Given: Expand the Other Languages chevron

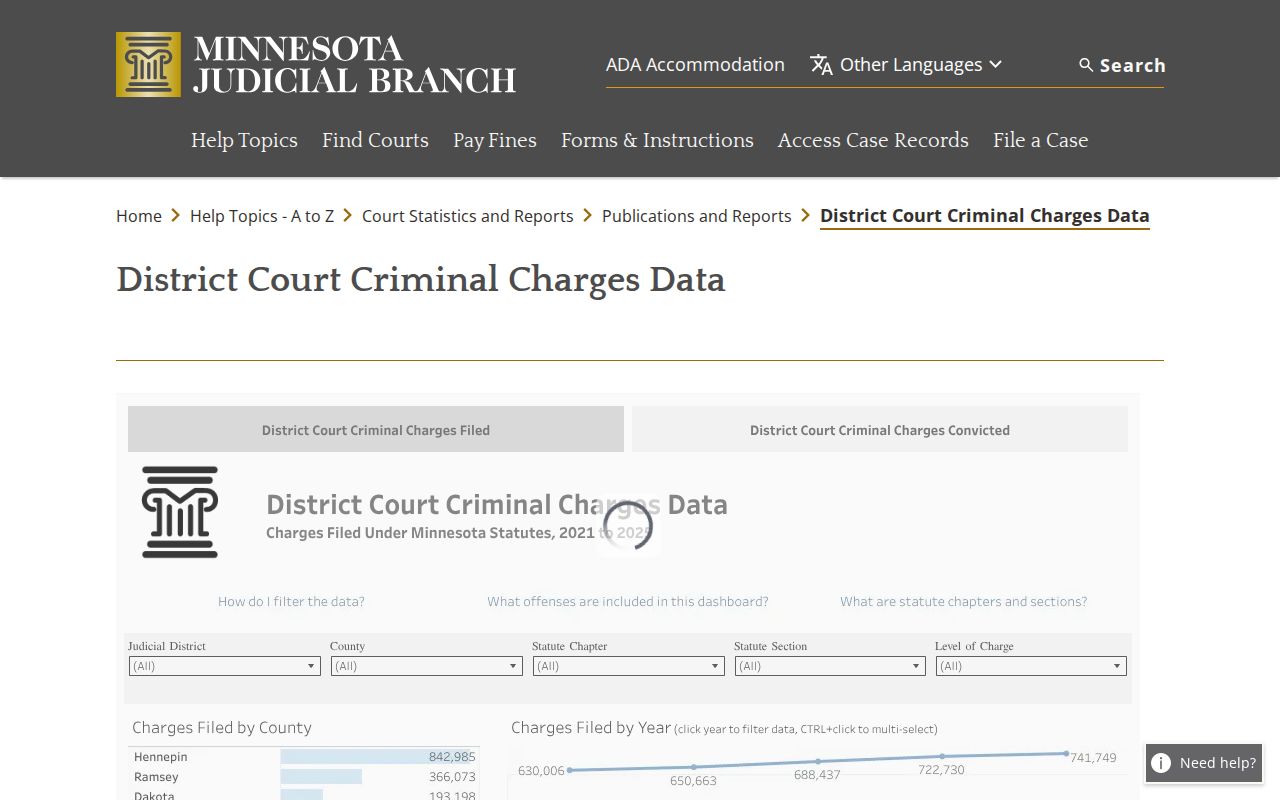Looking at the screenshot, I should [995, 64].
